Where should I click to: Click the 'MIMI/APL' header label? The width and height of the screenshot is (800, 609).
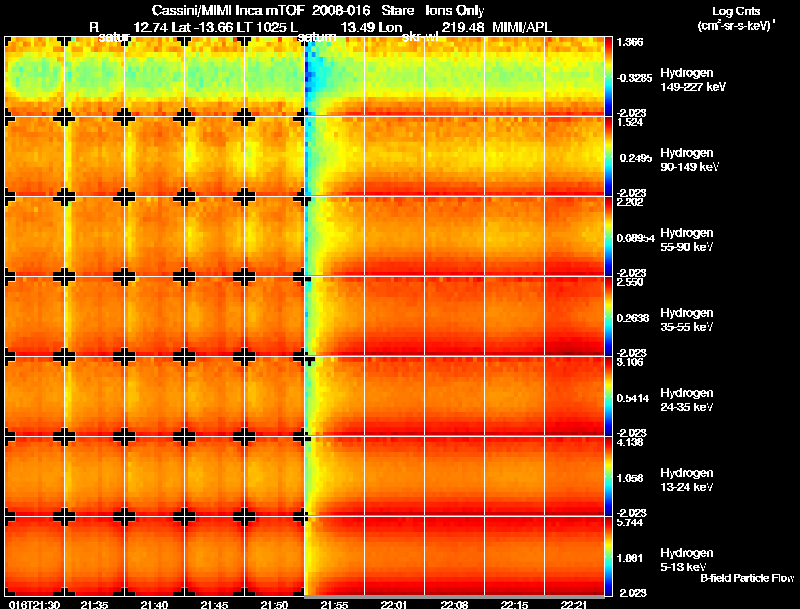522,27
